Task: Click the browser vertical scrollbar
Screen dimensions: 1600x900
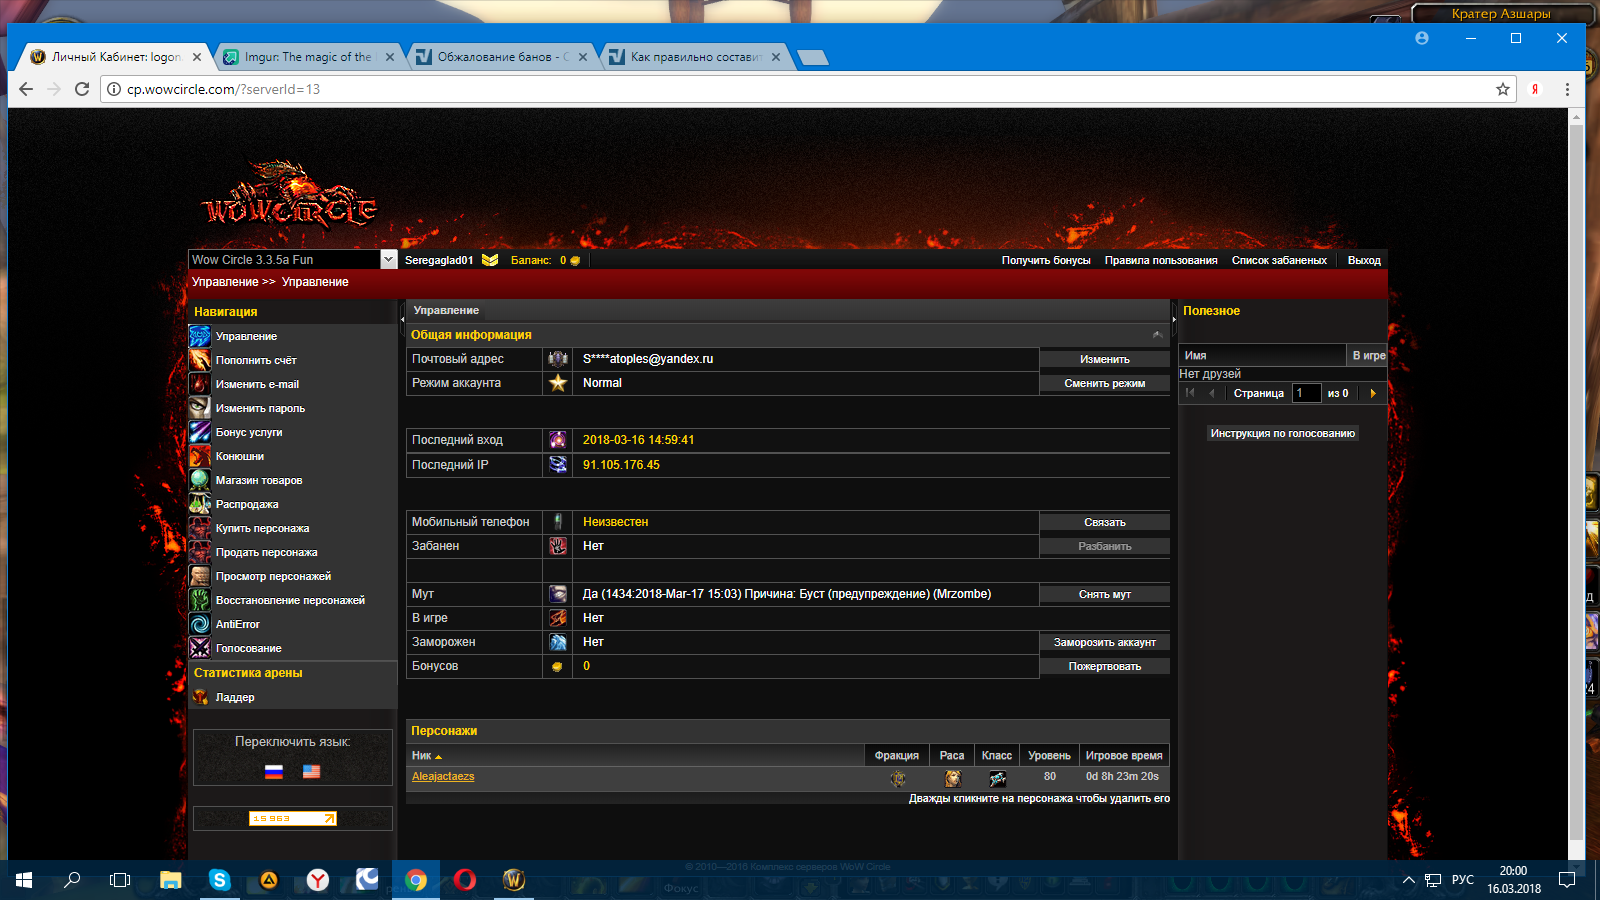Action: point(1576,480)
